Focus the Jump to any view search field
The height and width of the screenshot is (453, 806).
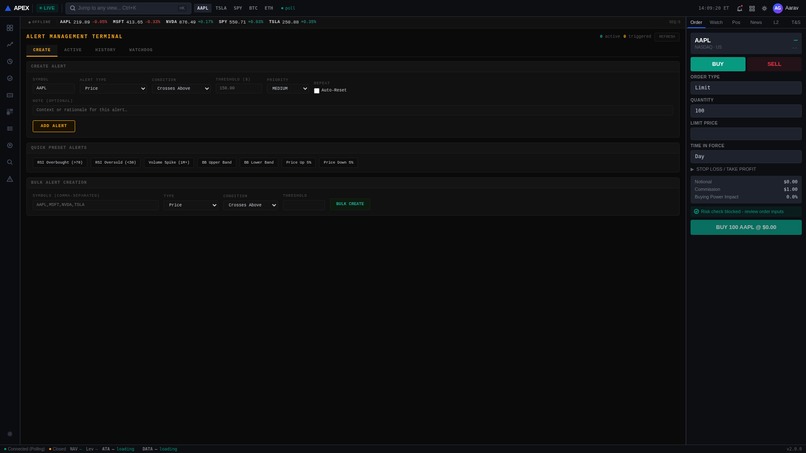click(129, 8)
